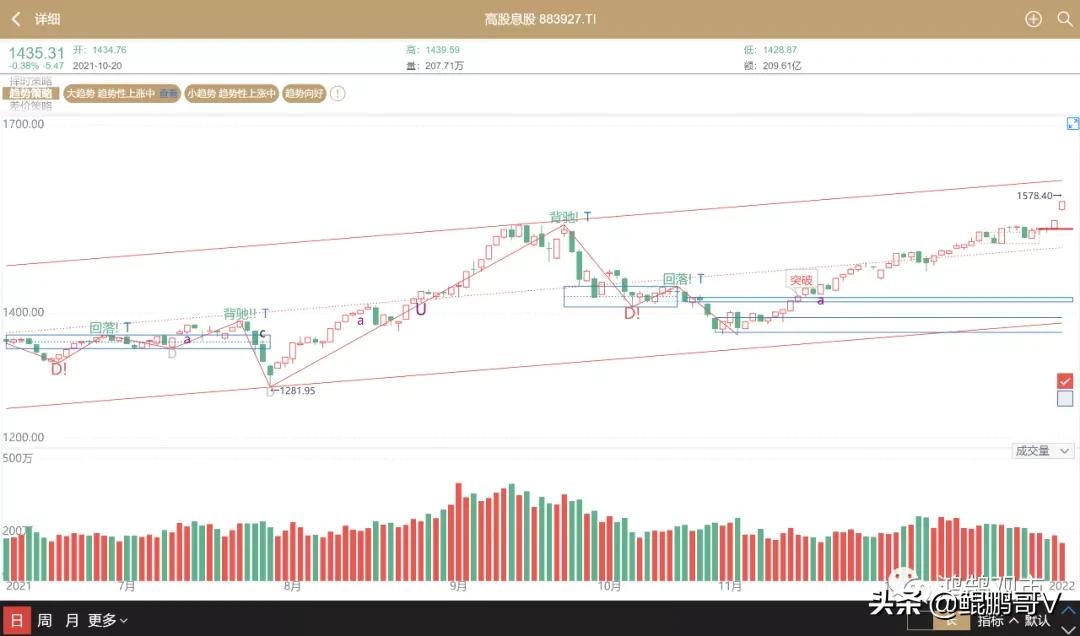Viewport: 1080px width, 636px height.
Task: Click the down arrow at bottom right
Action: pos(1068,626)
